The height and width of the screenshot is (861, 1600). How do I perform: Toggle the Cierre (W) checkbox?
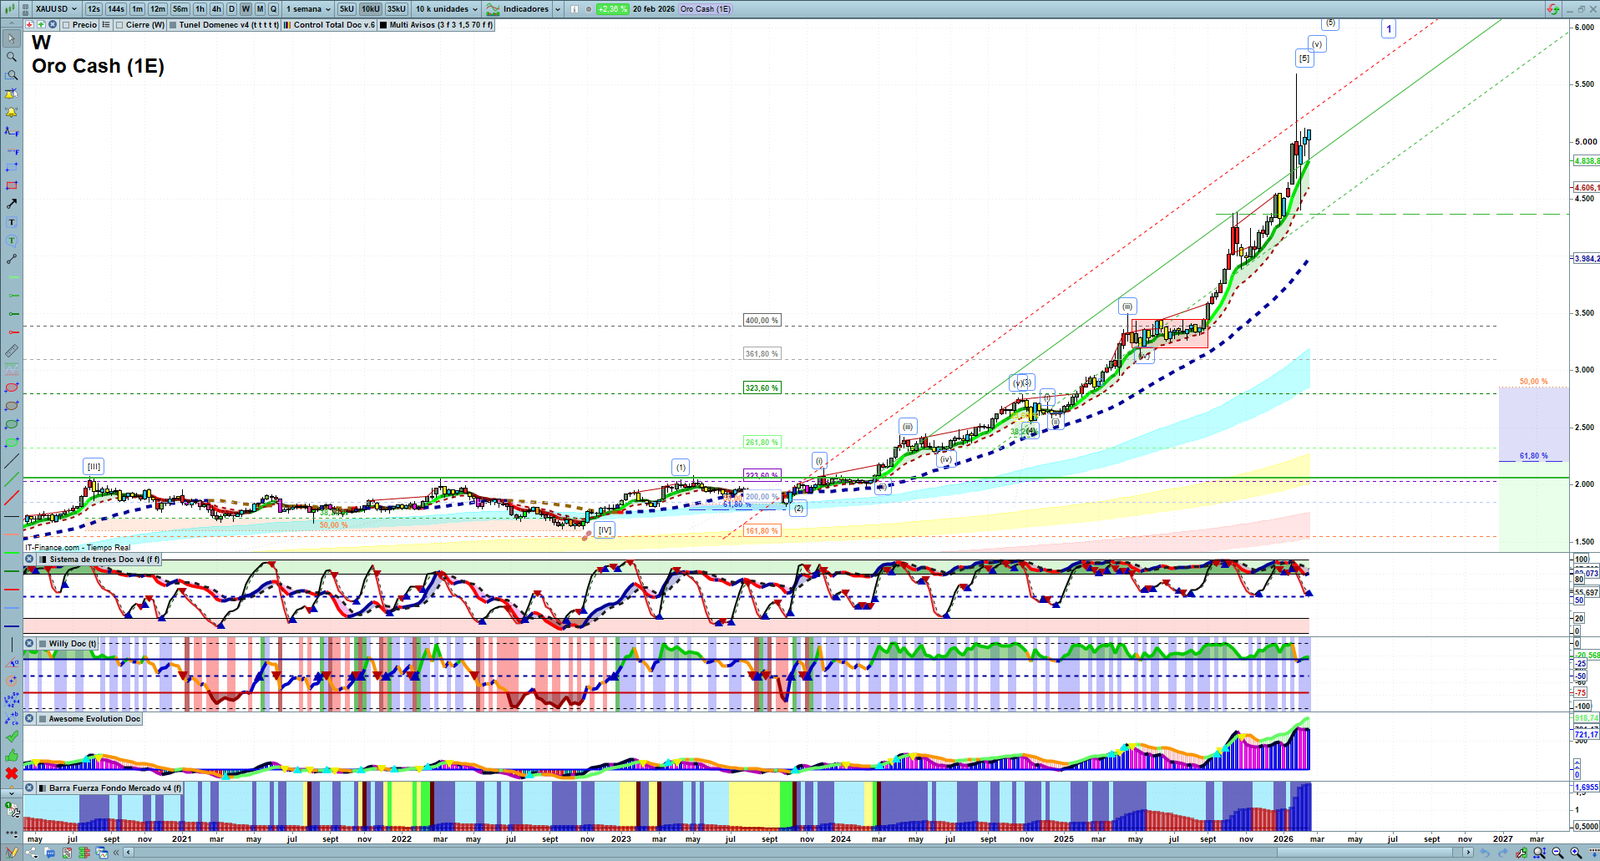120,25
